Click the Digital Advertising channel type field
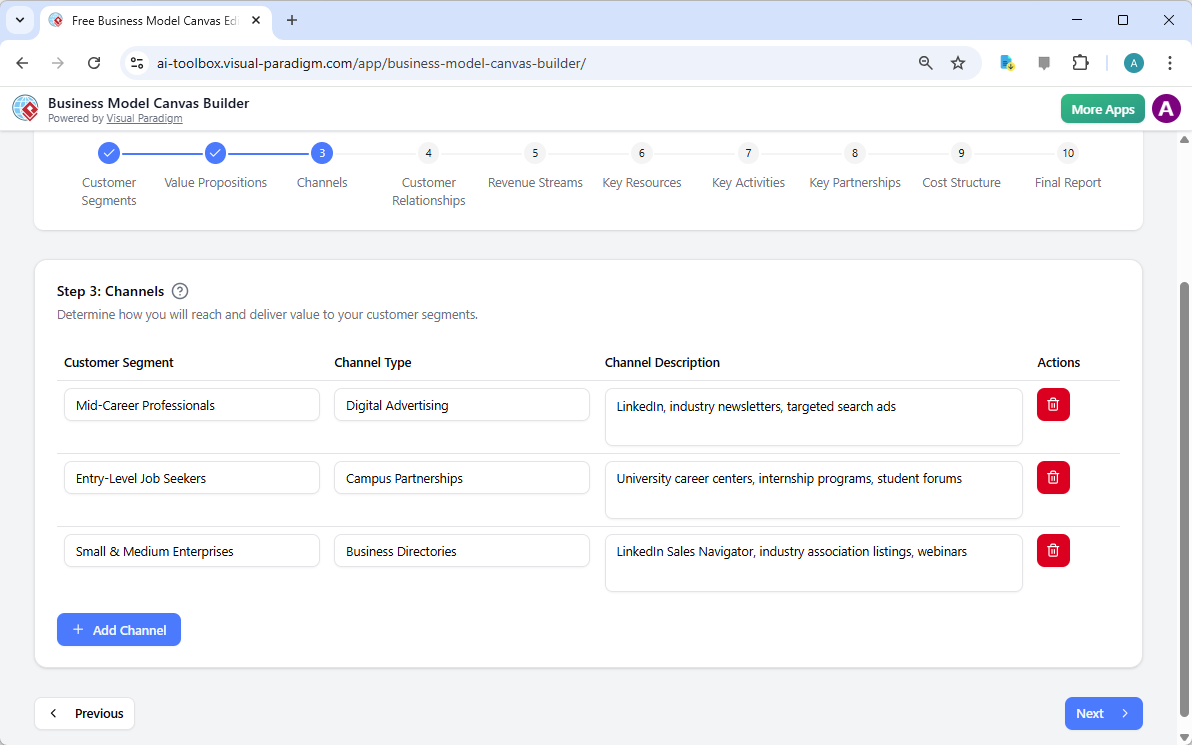 [x=461, y=404]
